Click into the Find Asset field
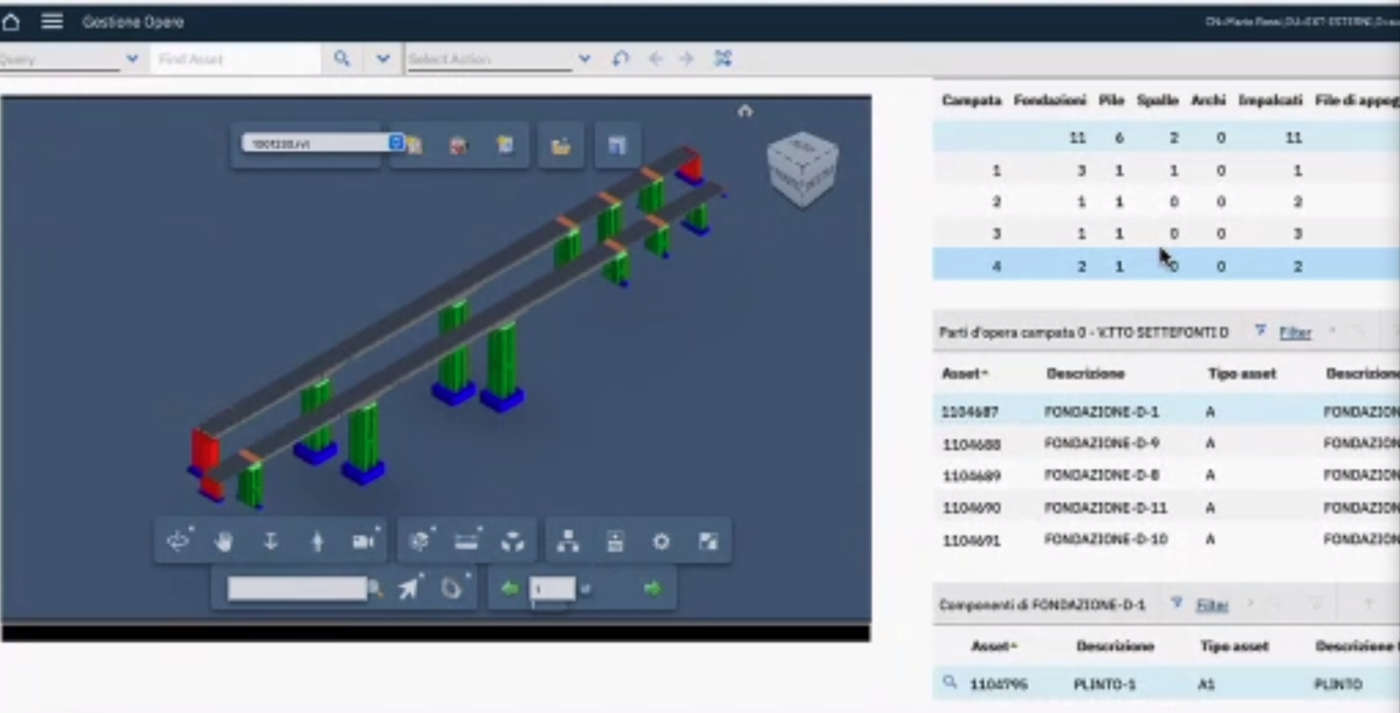The width and height of the screenshot is (1400, 713). point(236,59)
